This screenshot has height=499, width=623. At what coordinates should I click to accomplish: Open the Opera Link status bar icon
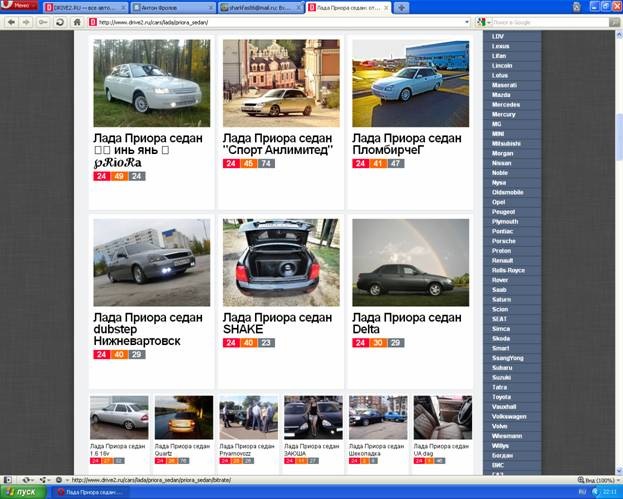[27, 480]
